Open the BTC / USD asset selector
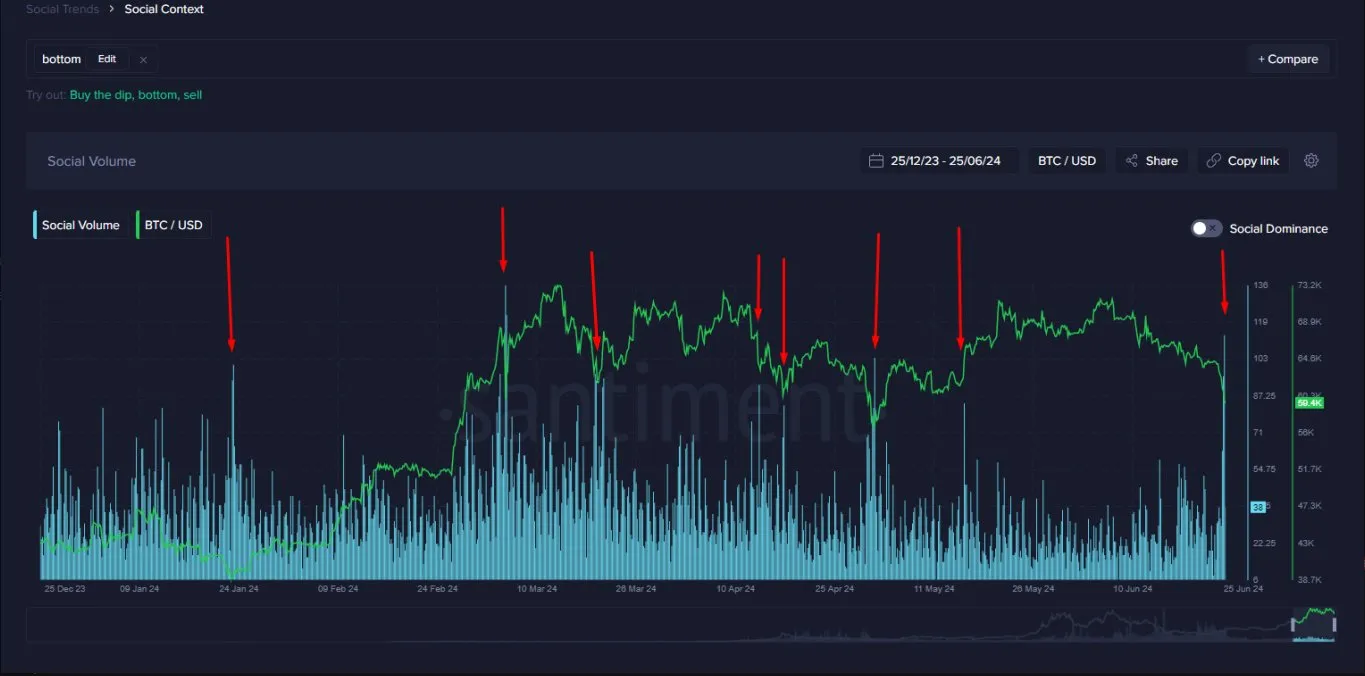 tap(1066, 160)
